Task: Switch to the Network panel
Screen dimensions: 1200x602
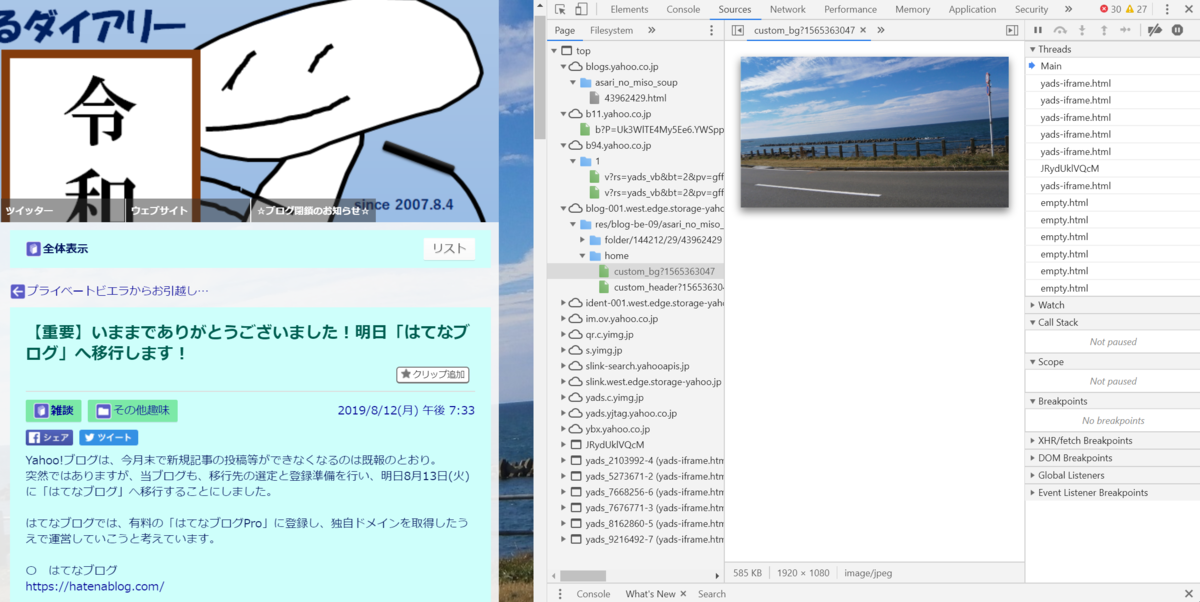Action: click(x=788, y=8)
